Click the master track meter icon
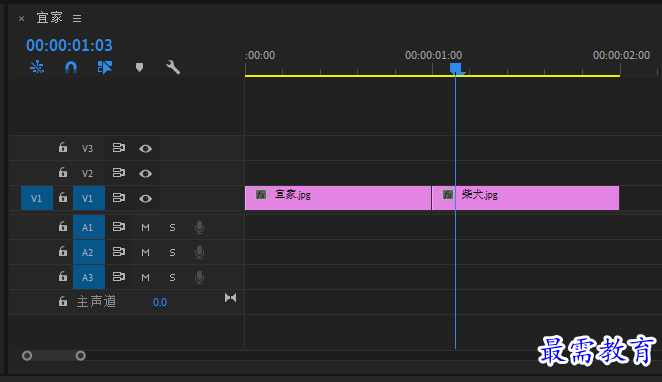662x382 pixels. pos(231,298)
